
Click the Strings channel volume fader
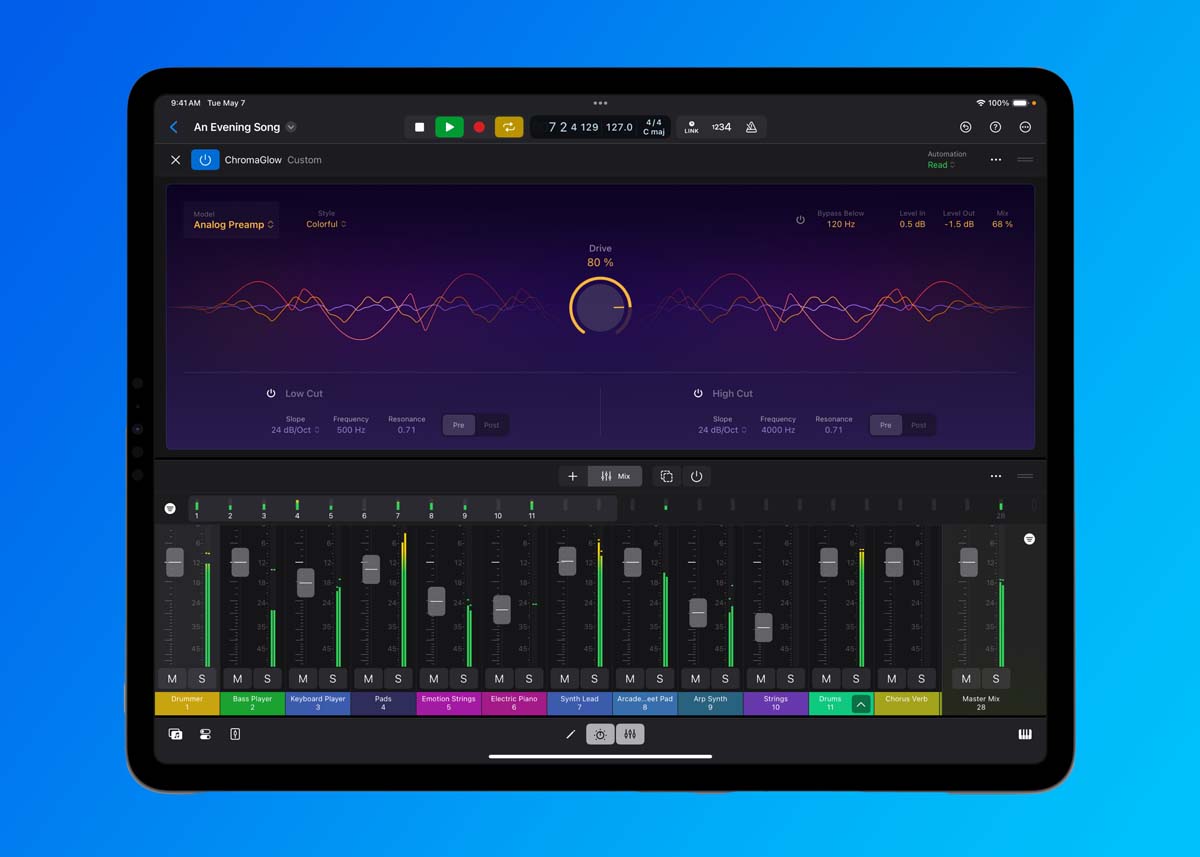coord(763,627)
